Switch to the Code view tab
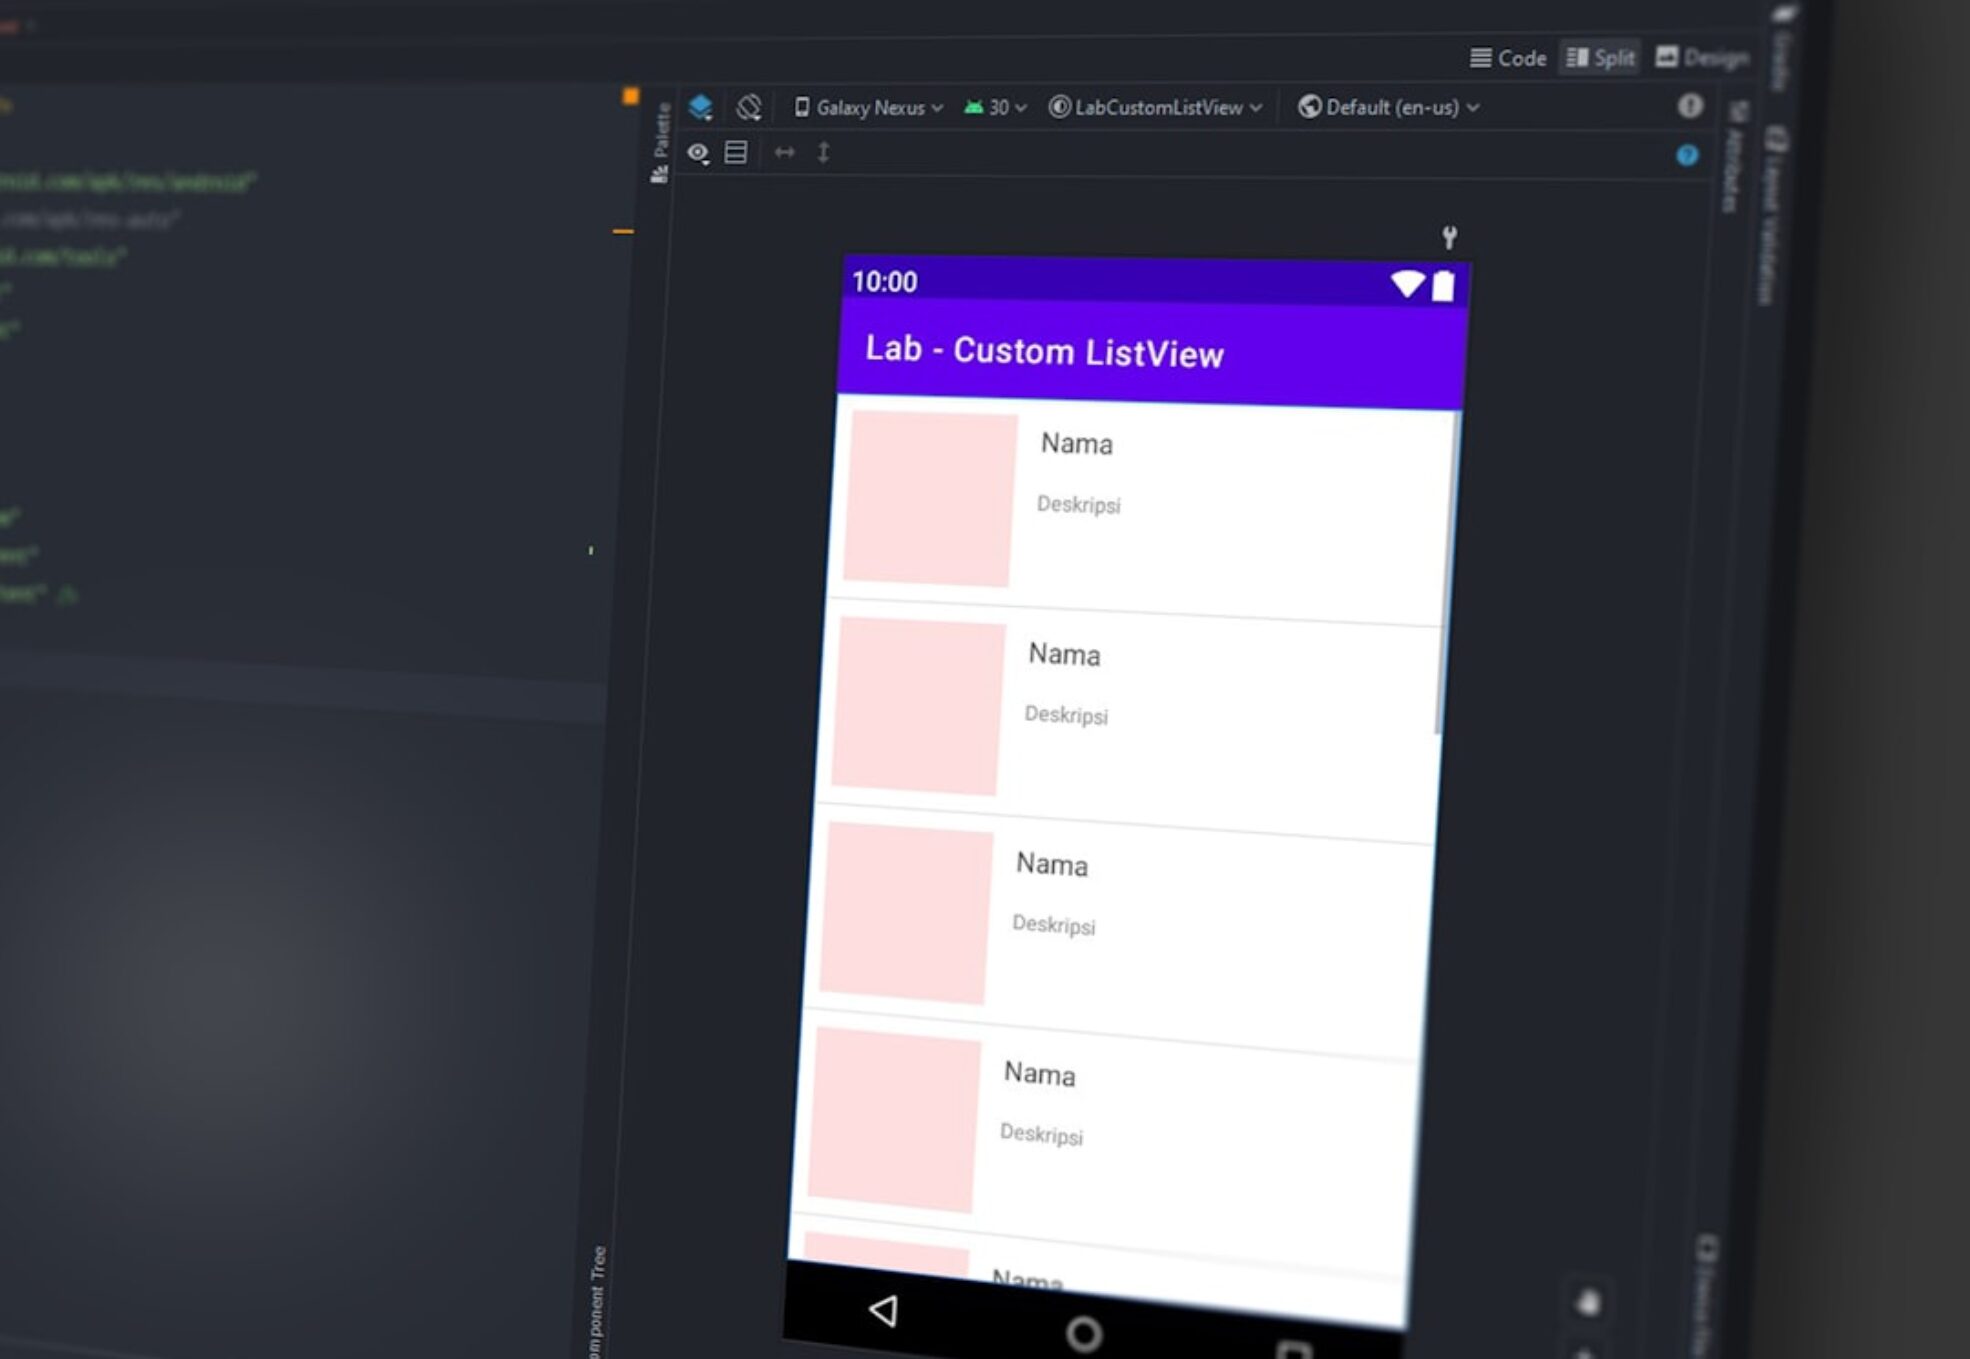Image resolution: width=1970 pixels, height=1359 pixels. [1508, 58]
